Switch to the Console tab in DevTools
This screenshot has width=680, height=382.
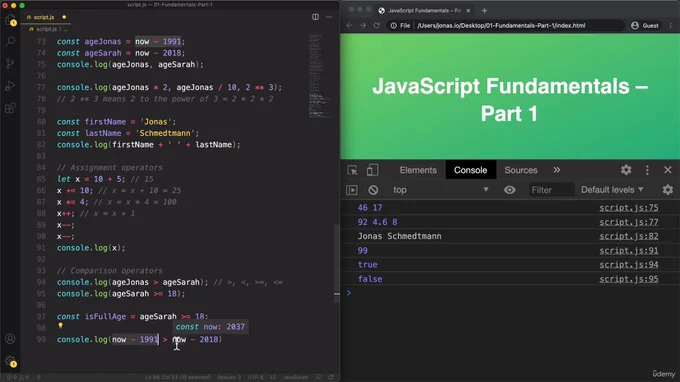471,170
